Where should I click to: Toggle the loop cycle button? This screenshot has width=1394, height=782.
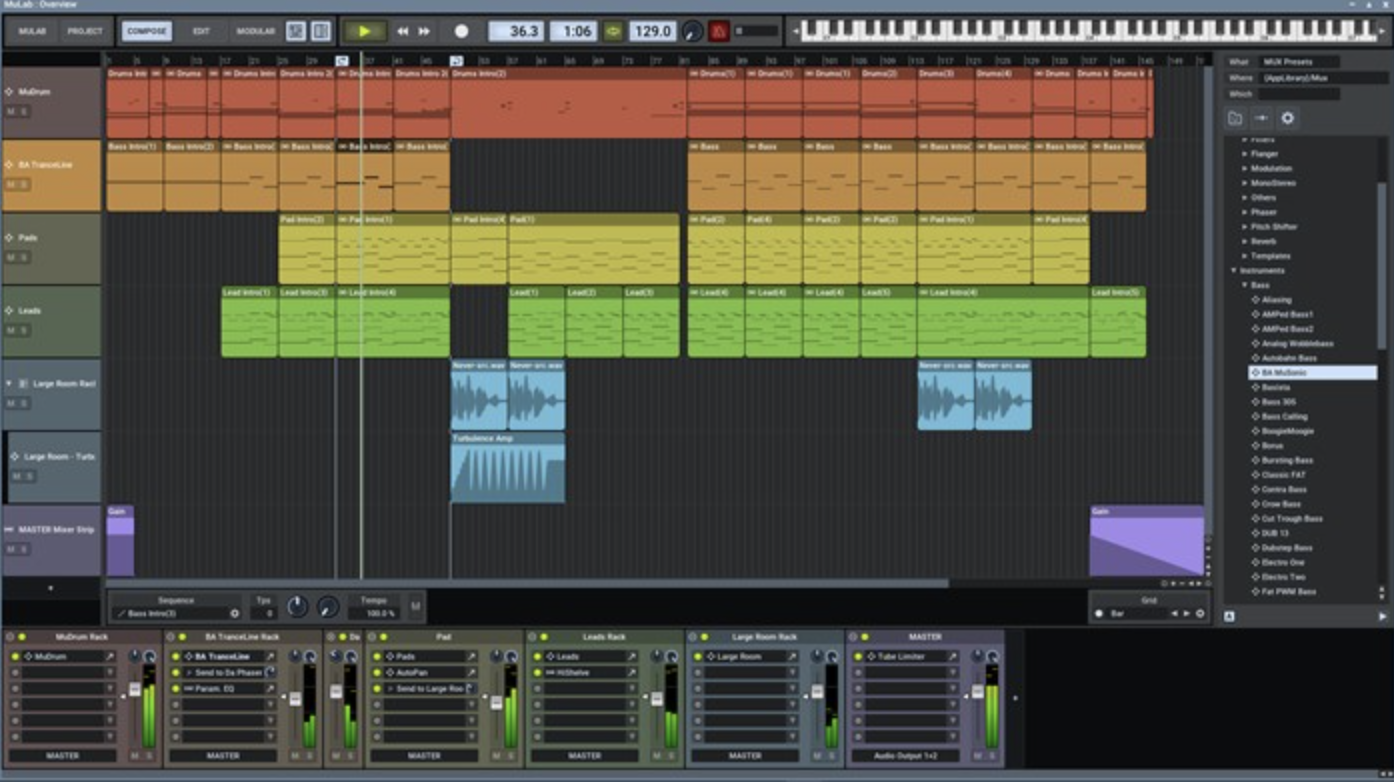pos(614,32)
